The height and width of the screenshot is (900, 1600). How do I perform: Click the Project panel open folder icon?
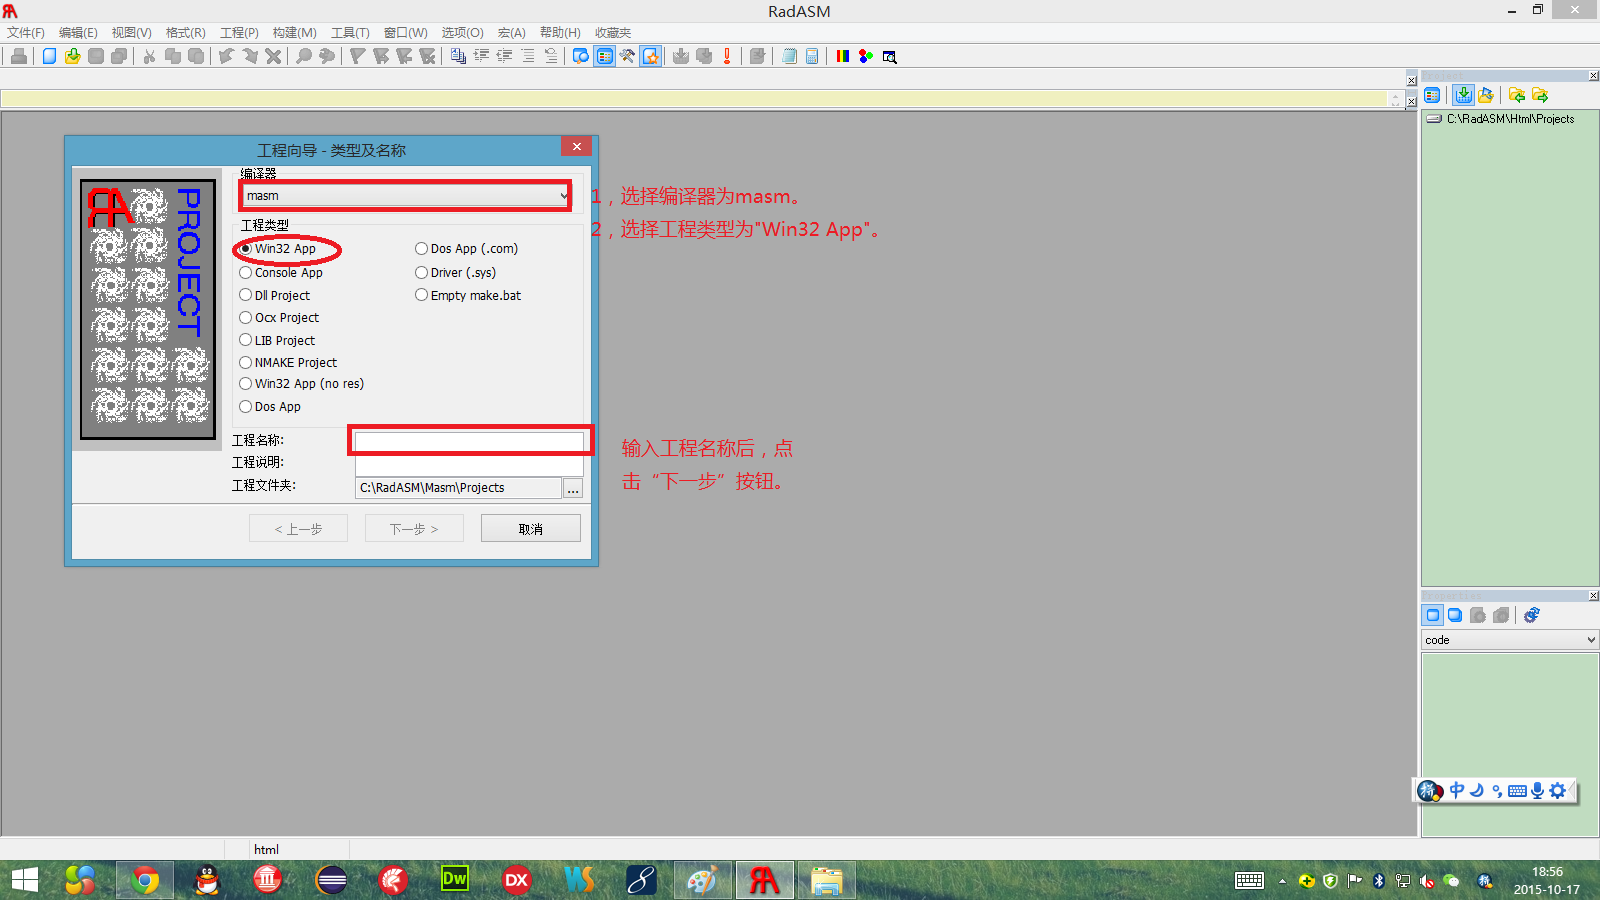[x=1486, y=95]
